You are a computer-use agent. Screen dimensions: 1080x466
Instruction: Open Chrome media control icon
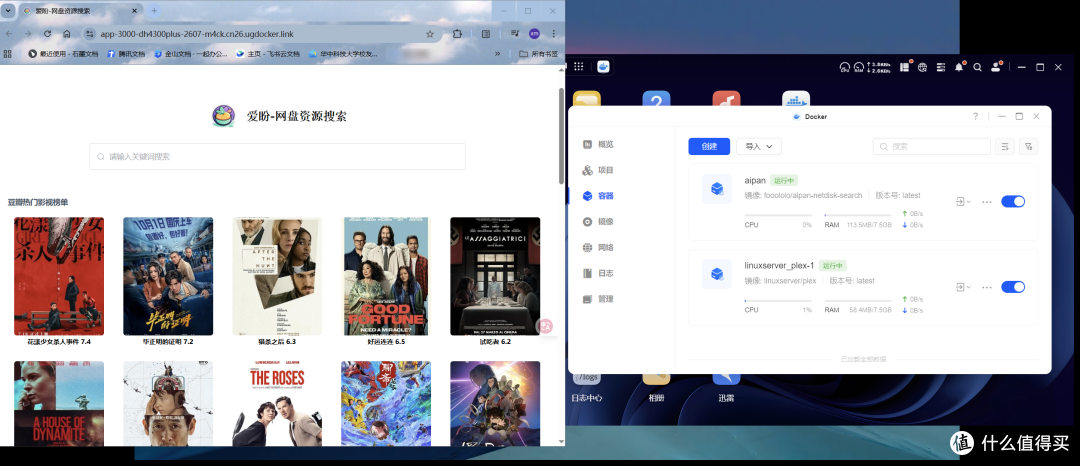tap(515, 34)
